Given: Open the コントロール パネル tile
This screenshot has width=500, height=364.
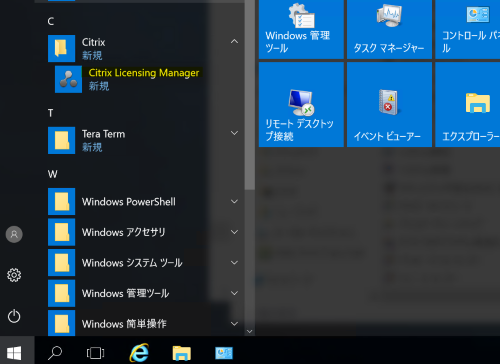Looking at the screenshot, I should tap(468, 29).
